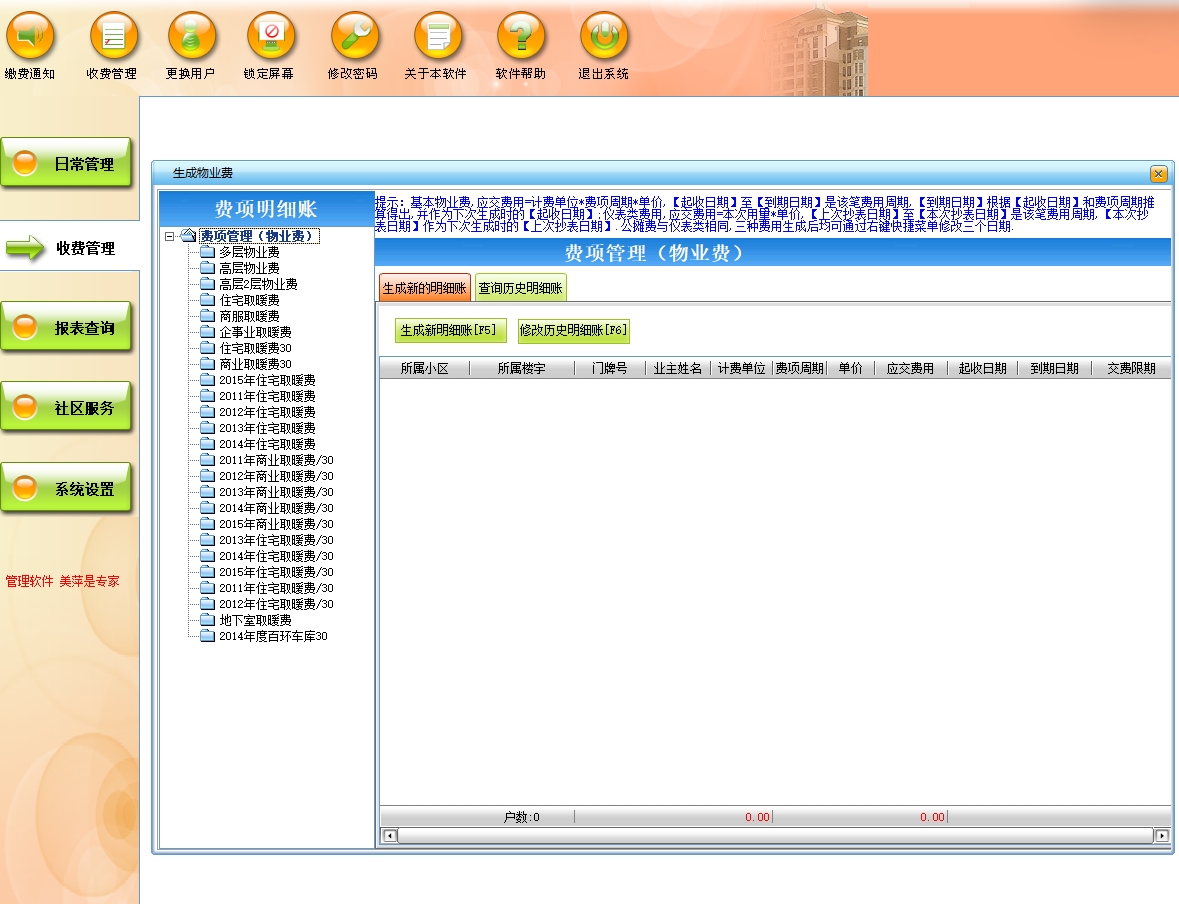Select 地下室取暖费 tree item
This screenshot has height=904, width=1179.
coord(255,620)
